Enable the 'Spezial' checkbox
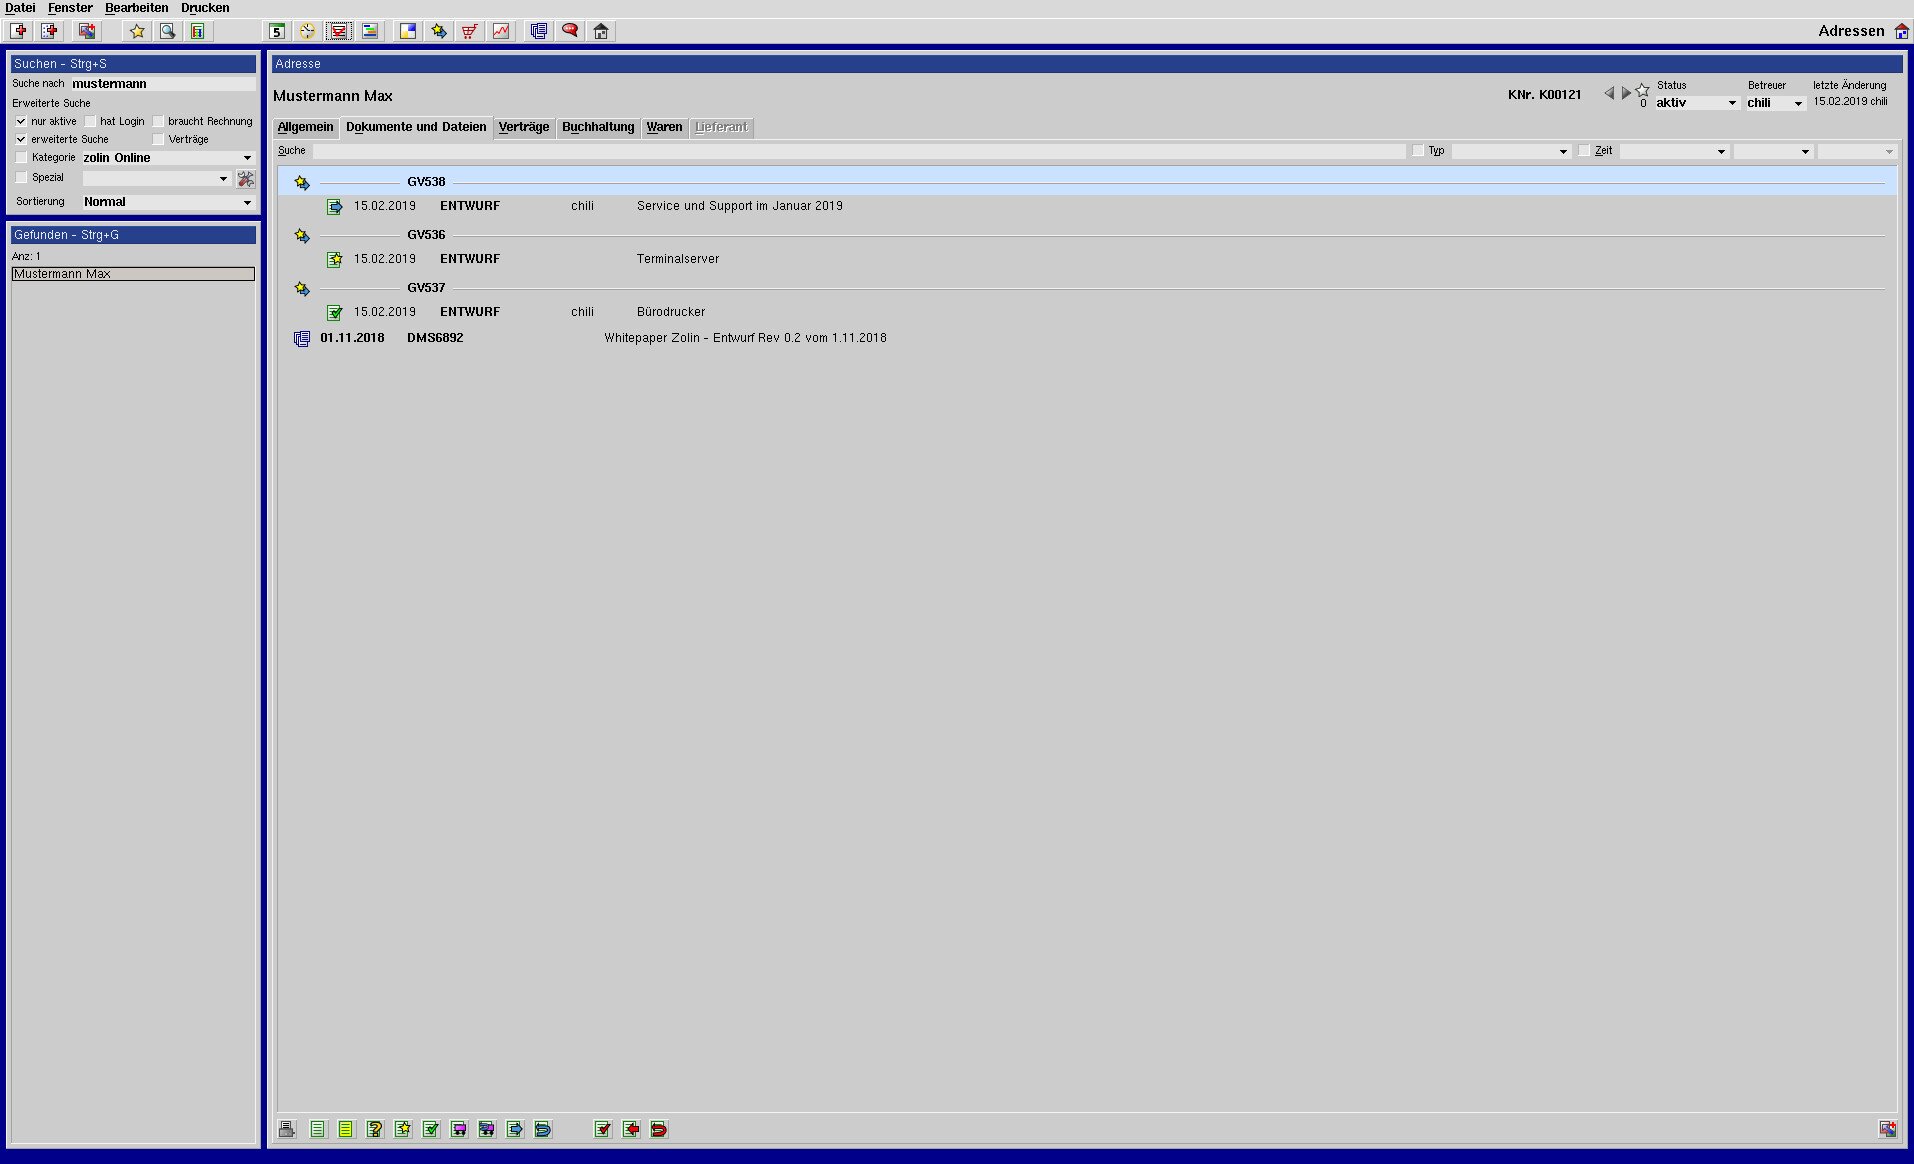Screen dimensions: 1914x1164 (22, 178)
